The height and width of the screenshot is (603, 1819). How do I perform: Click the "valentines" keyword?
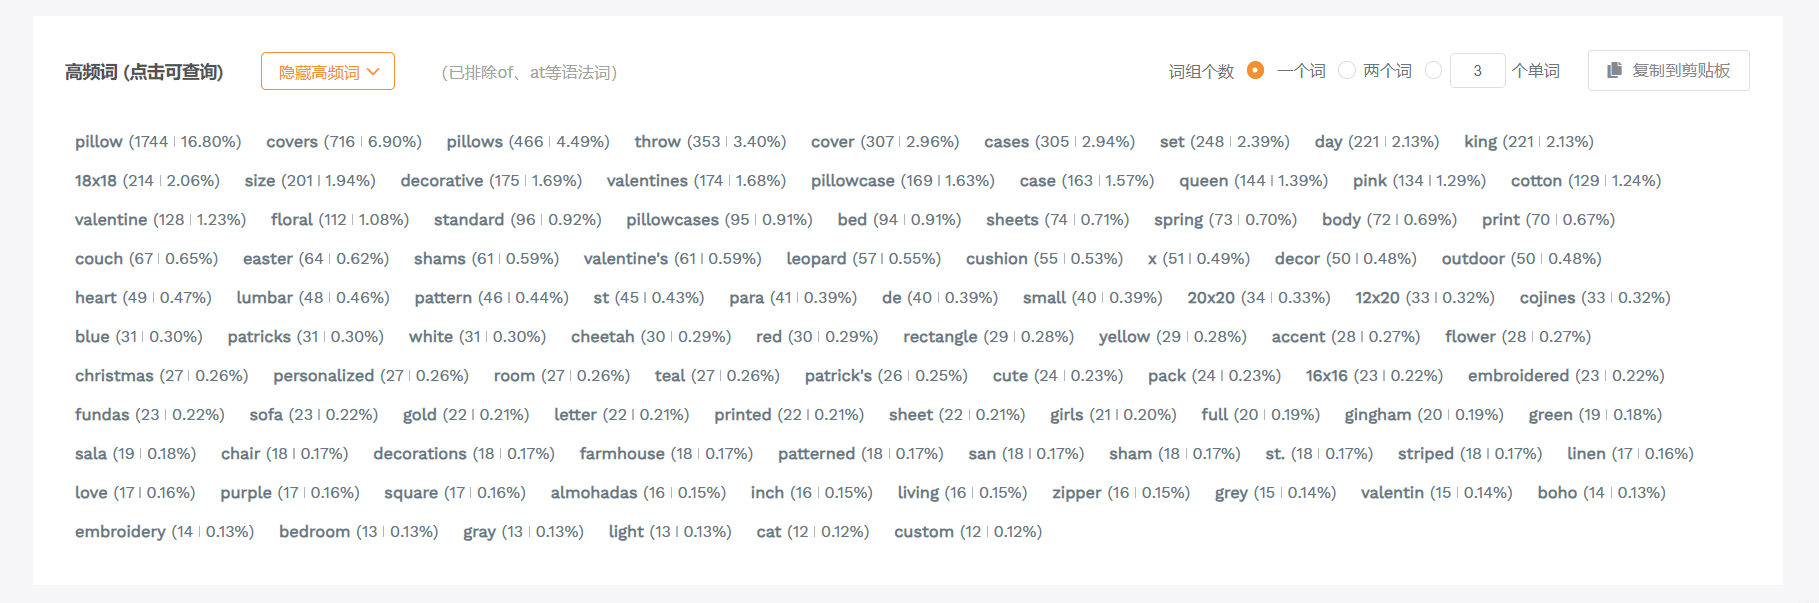click(647, 181)
